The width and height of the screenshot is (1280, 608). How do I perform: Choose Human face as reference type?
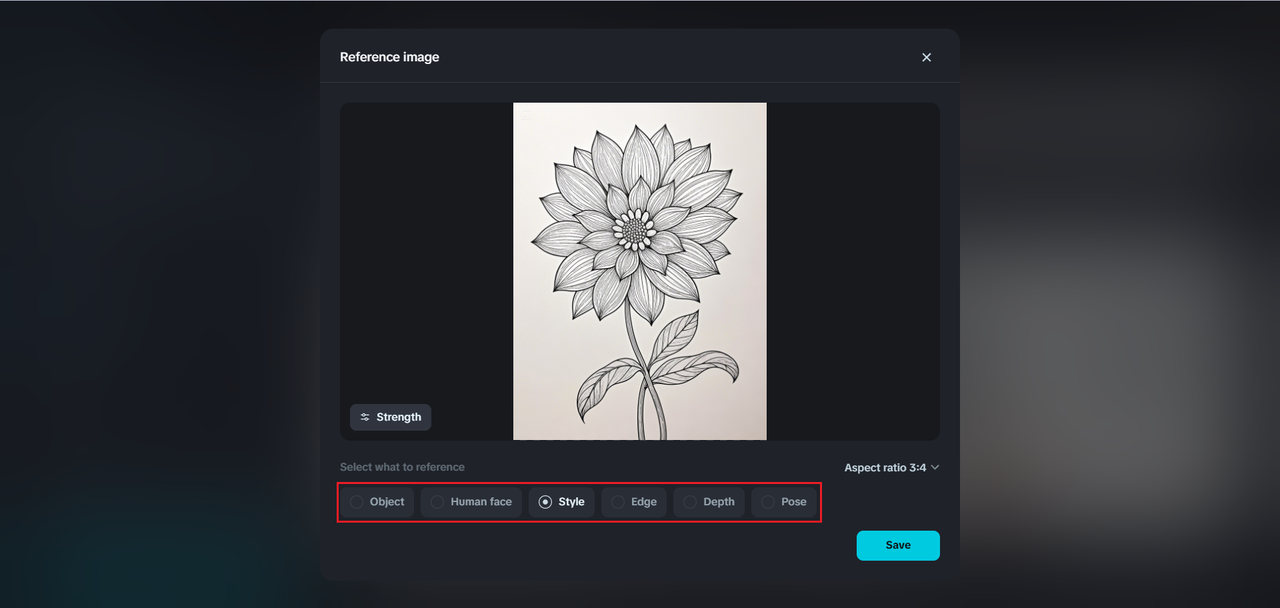point(471,502)
